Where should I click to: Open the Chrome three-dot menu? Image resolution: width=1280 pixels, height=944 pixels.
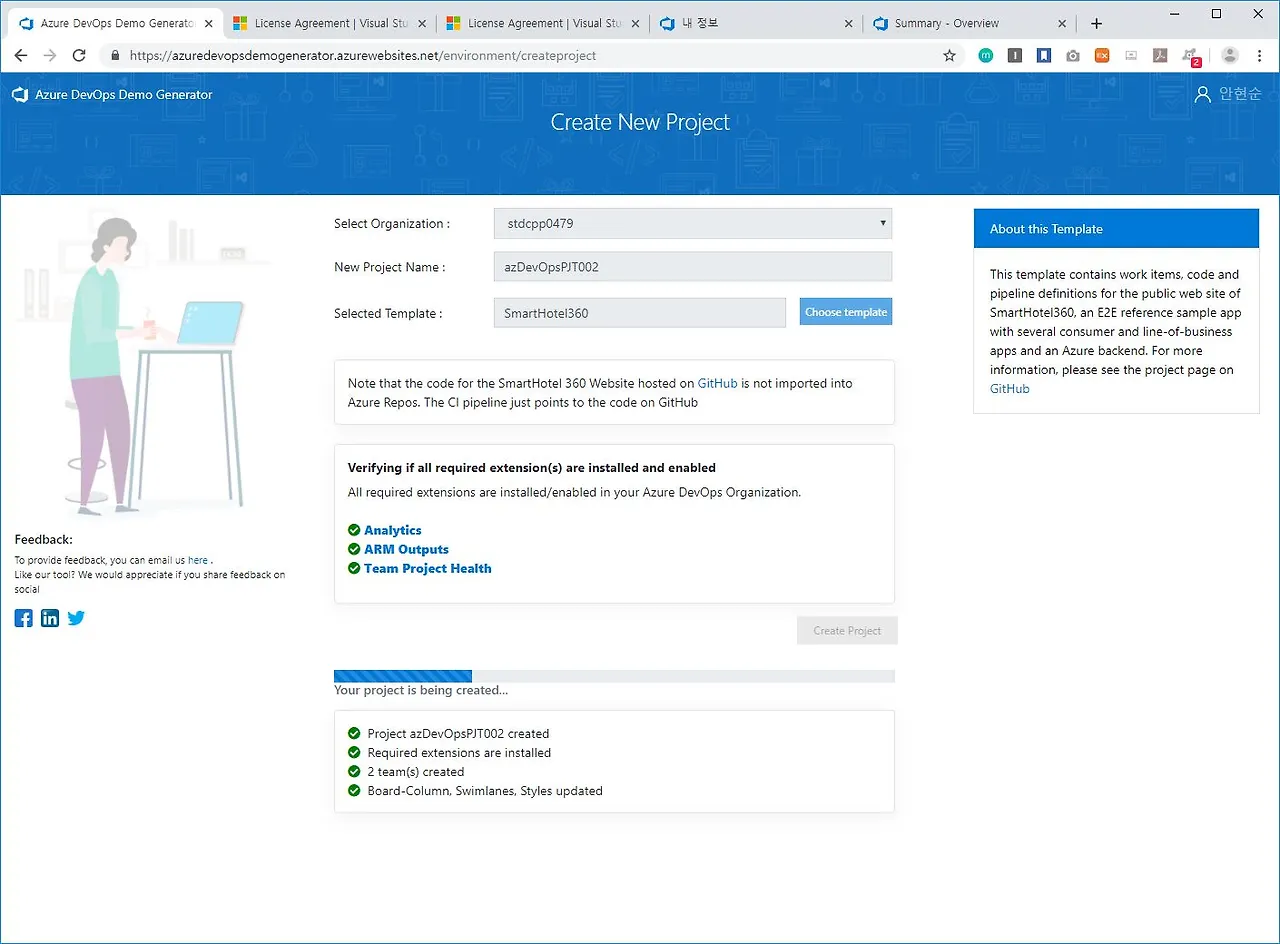click(x=1259, y=56)
